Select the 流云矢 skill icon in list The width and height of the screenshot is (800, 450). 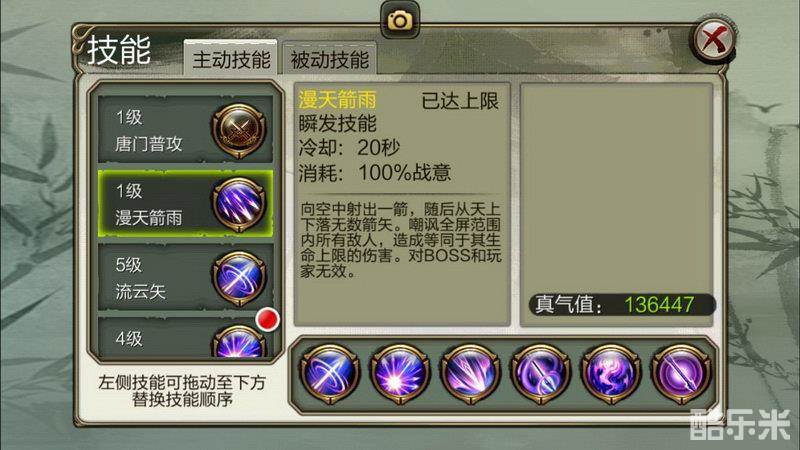(x=239, y=278)
